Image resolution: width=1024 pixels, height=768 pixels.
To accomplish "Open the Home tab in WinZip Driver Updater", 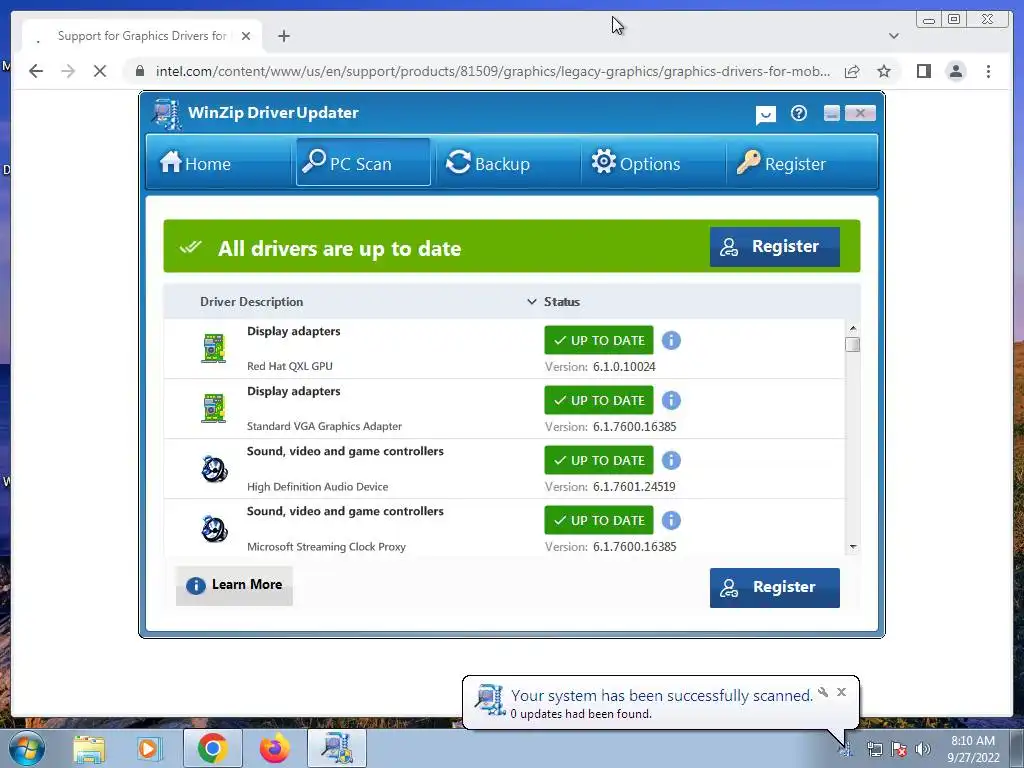I will pyautogui.click(x=196, y=163).
